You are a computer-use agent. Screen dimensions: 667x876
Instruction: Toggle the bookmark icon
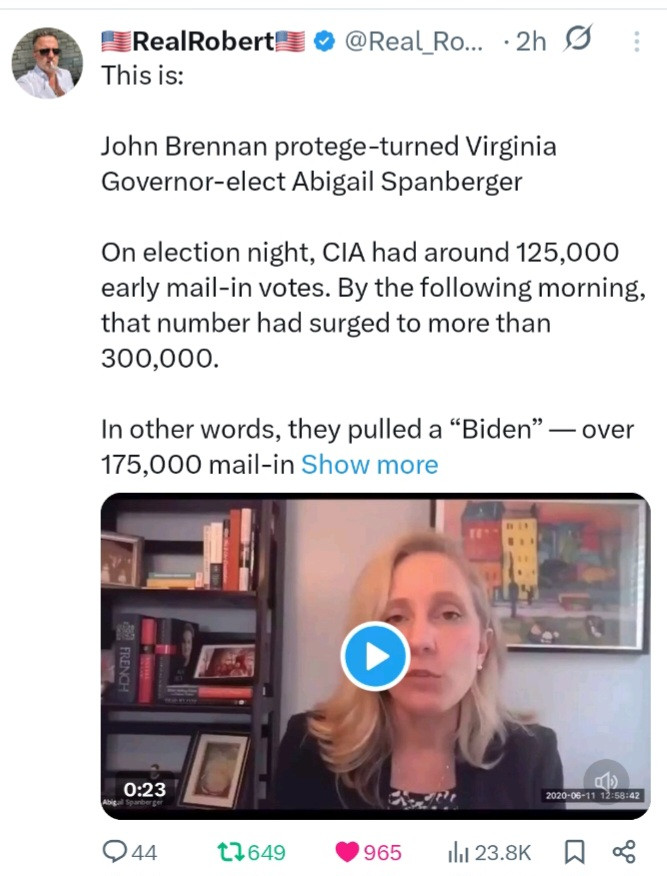coord(575,852)
